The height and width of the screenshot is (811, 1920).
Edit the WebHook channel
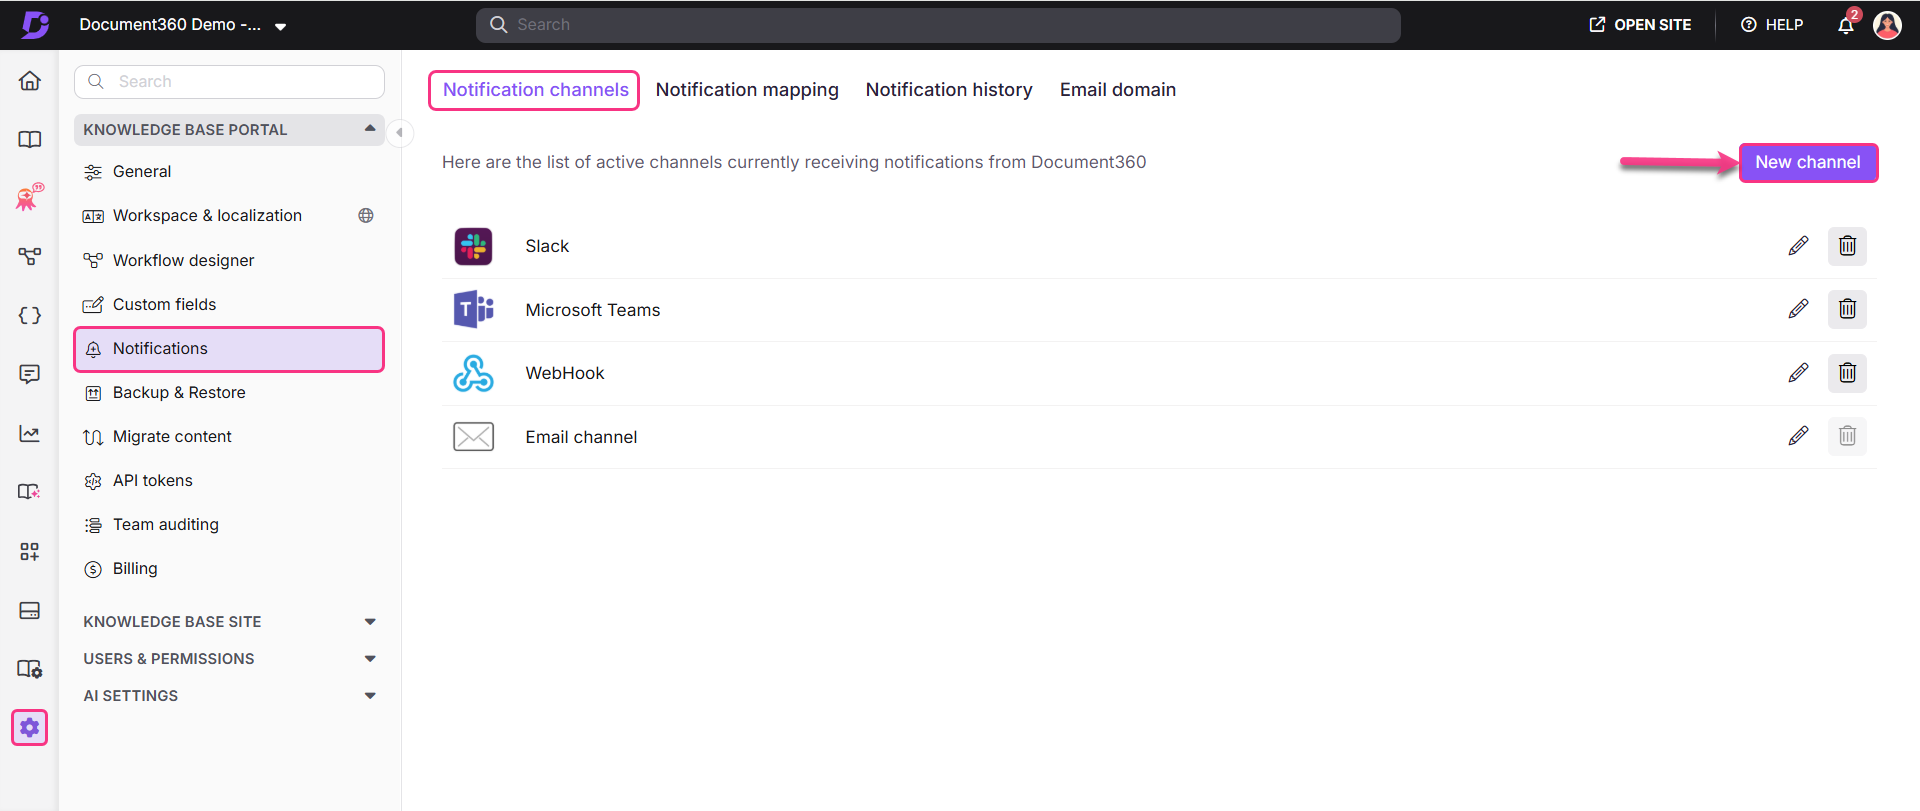[1798, 373]
